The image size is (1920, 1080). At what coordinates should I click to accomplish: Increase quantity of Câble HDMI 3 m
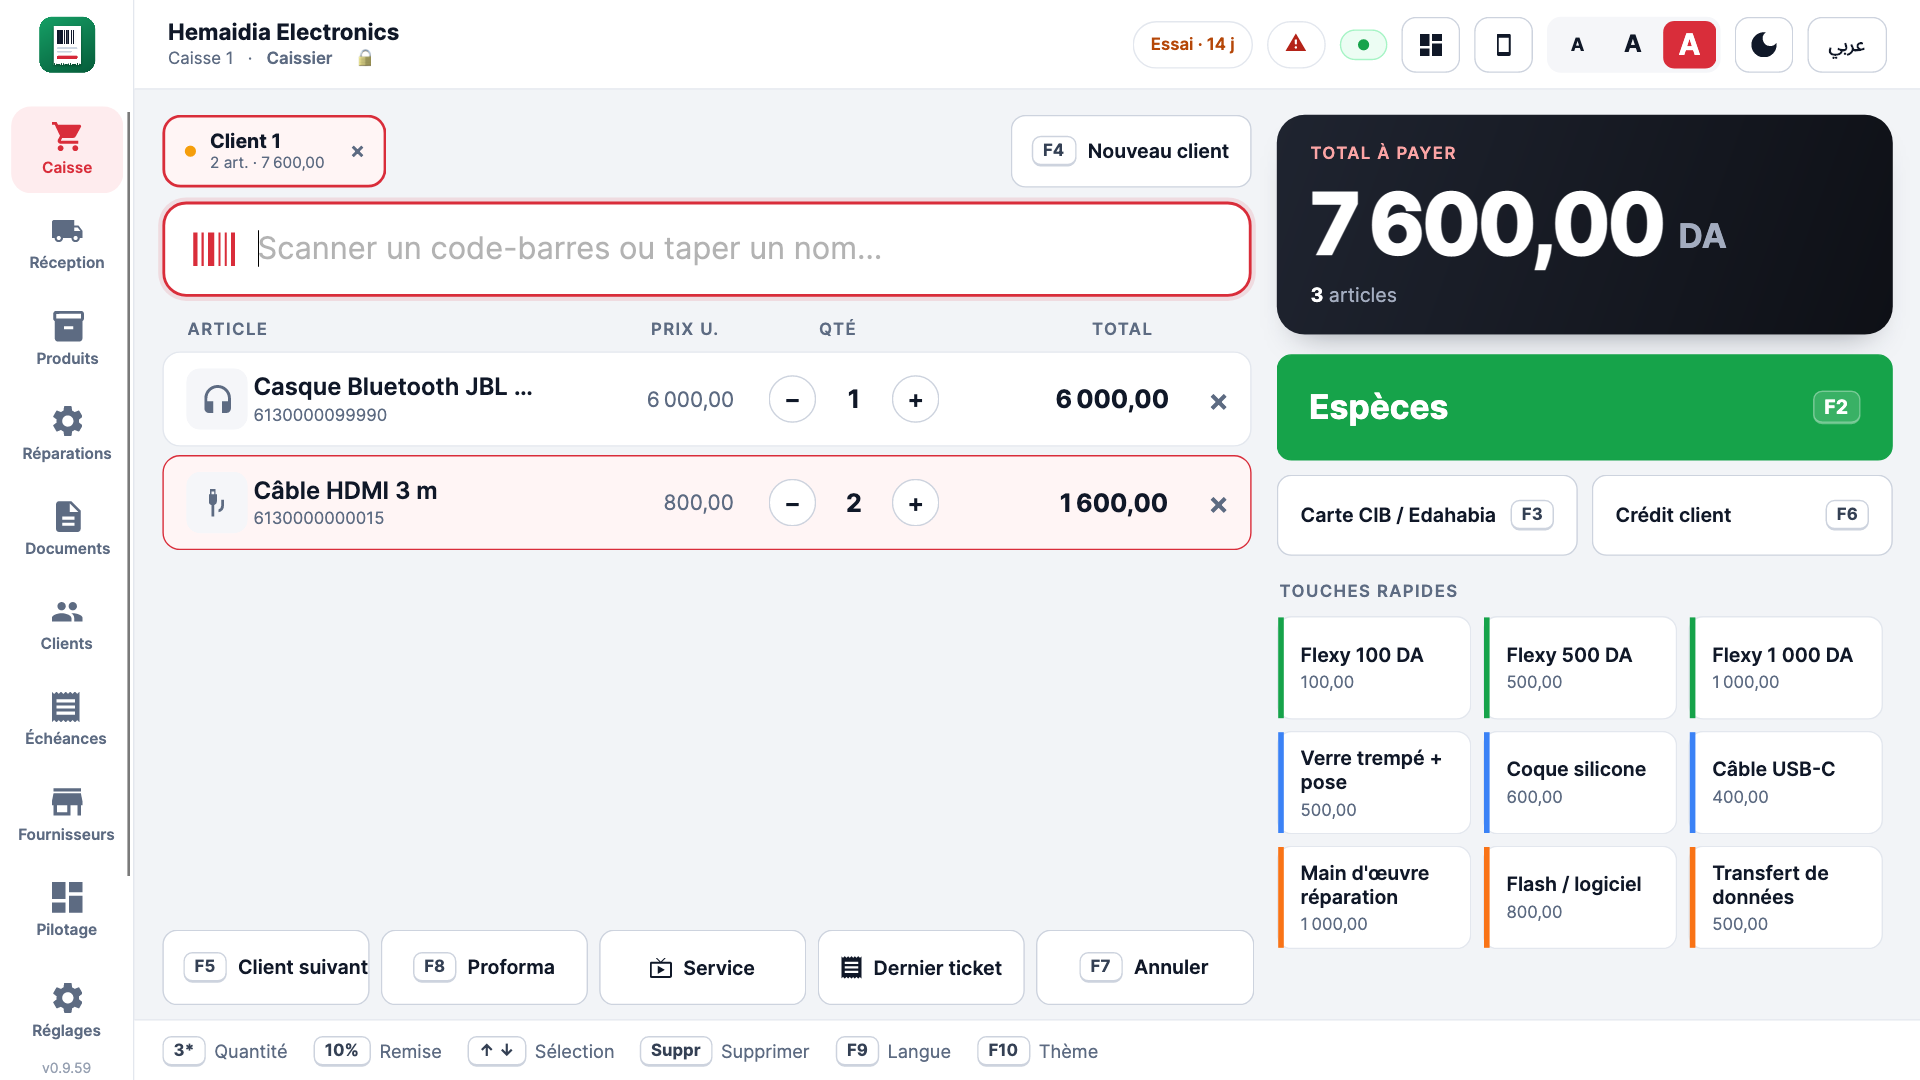915,503
